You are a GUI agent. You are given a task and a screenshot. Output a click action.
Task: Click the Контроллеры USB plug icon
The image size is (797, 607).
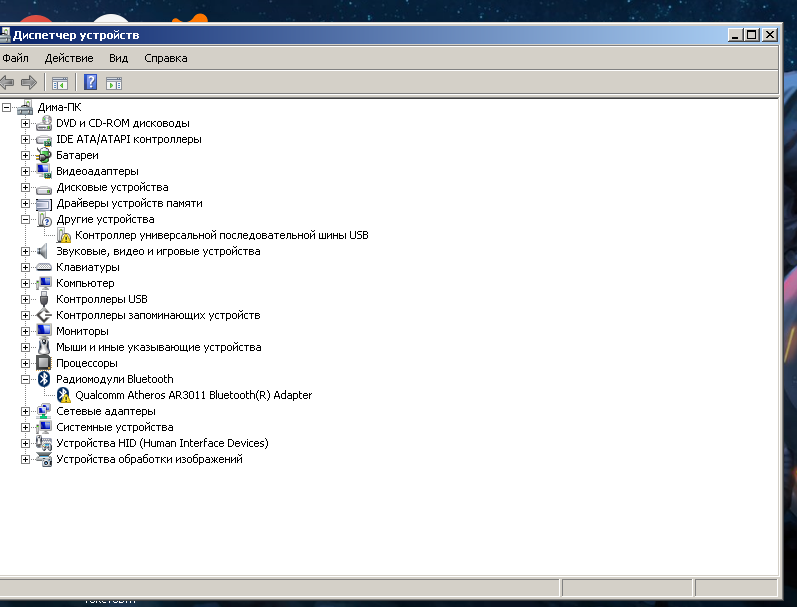coord(44,299)
